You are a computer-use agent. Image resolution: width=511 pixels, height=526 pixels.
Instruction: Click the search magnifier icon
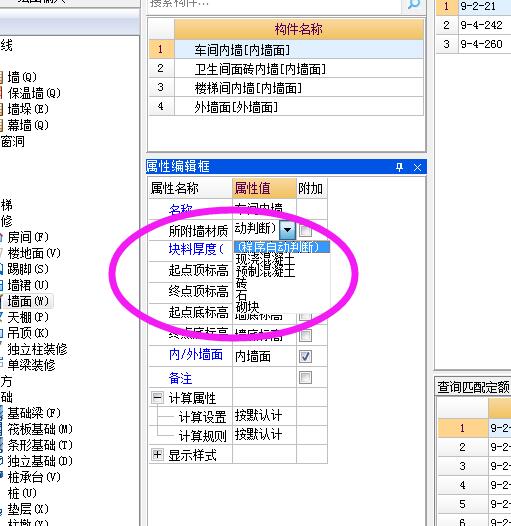[414, 4]
